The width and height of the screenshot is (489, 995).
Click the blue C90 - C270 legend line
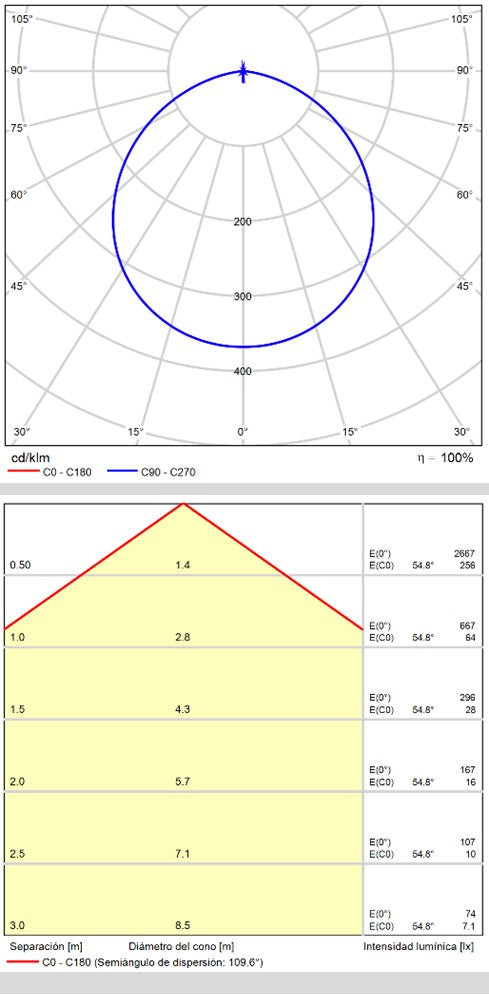tap(122, 471)
